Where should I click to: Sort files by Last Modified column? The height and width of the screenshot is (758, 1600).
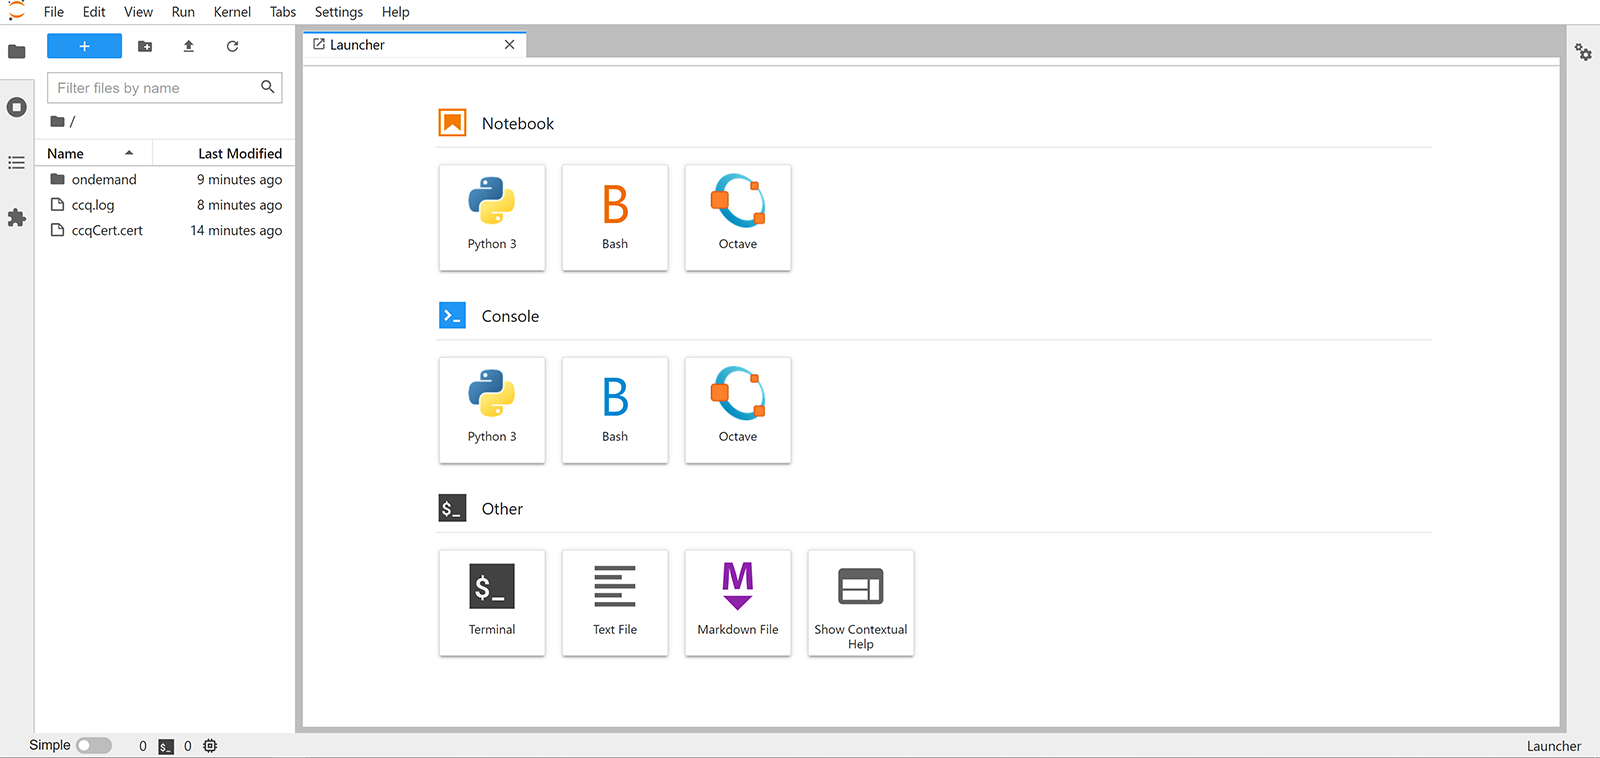click(x=224, y=153)
